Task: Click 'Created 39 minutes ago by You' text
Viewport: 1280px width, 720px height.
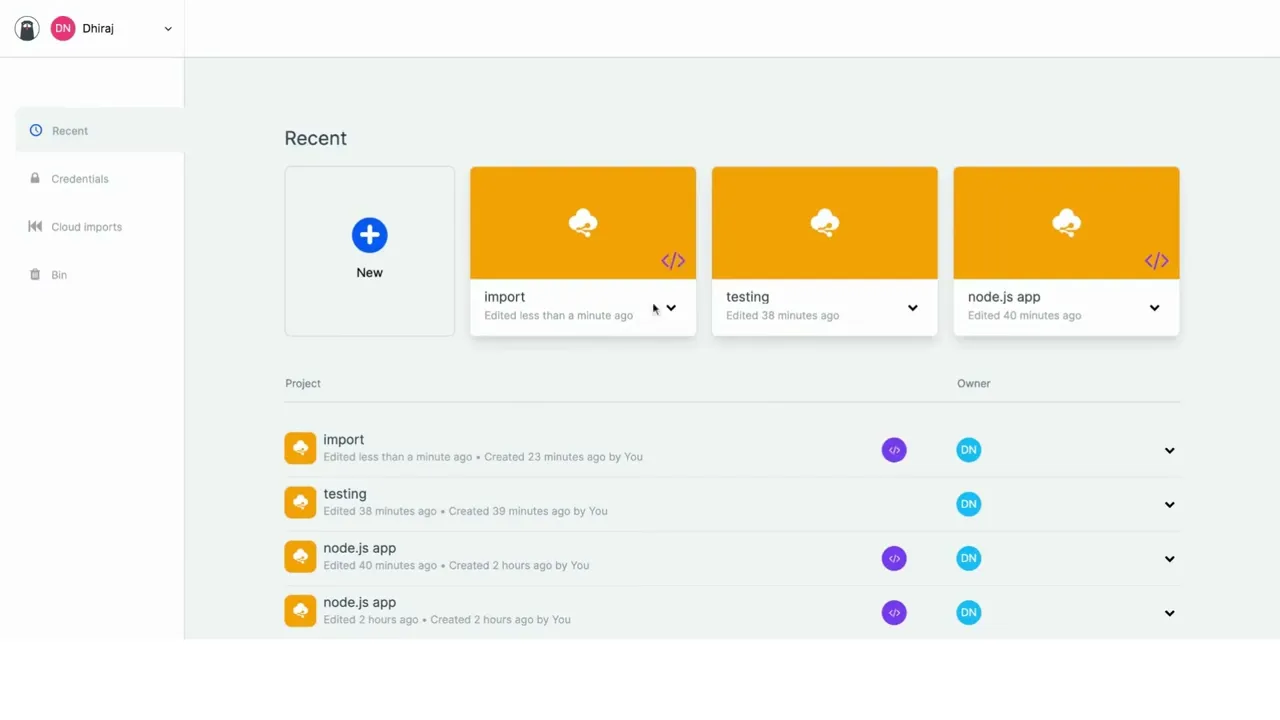Action: 528,511
